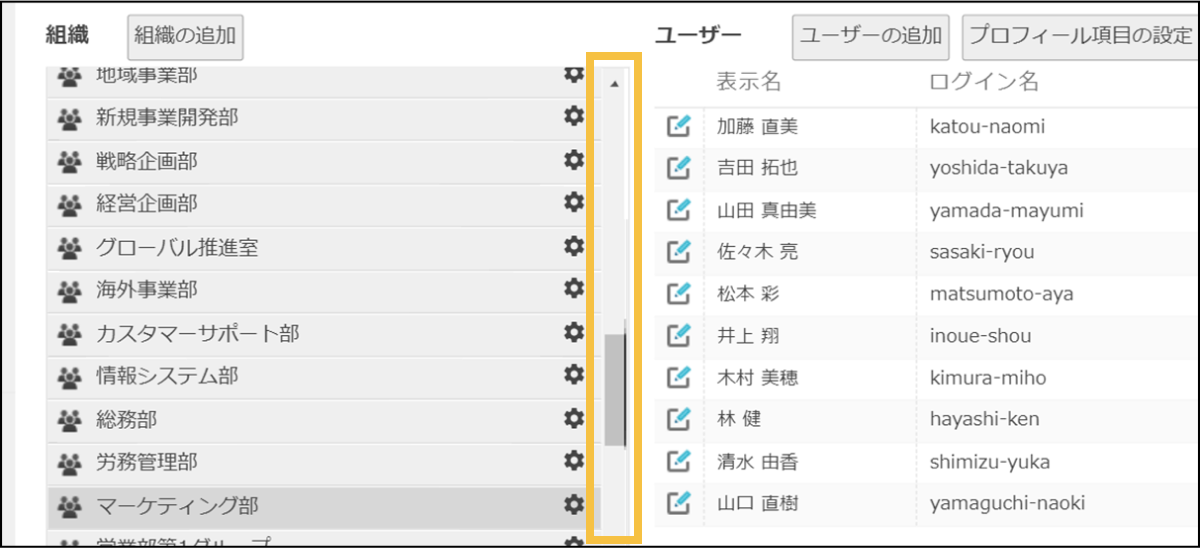
Task: Open プロフィール項目の設定 button
Action: coord(1080,37)
